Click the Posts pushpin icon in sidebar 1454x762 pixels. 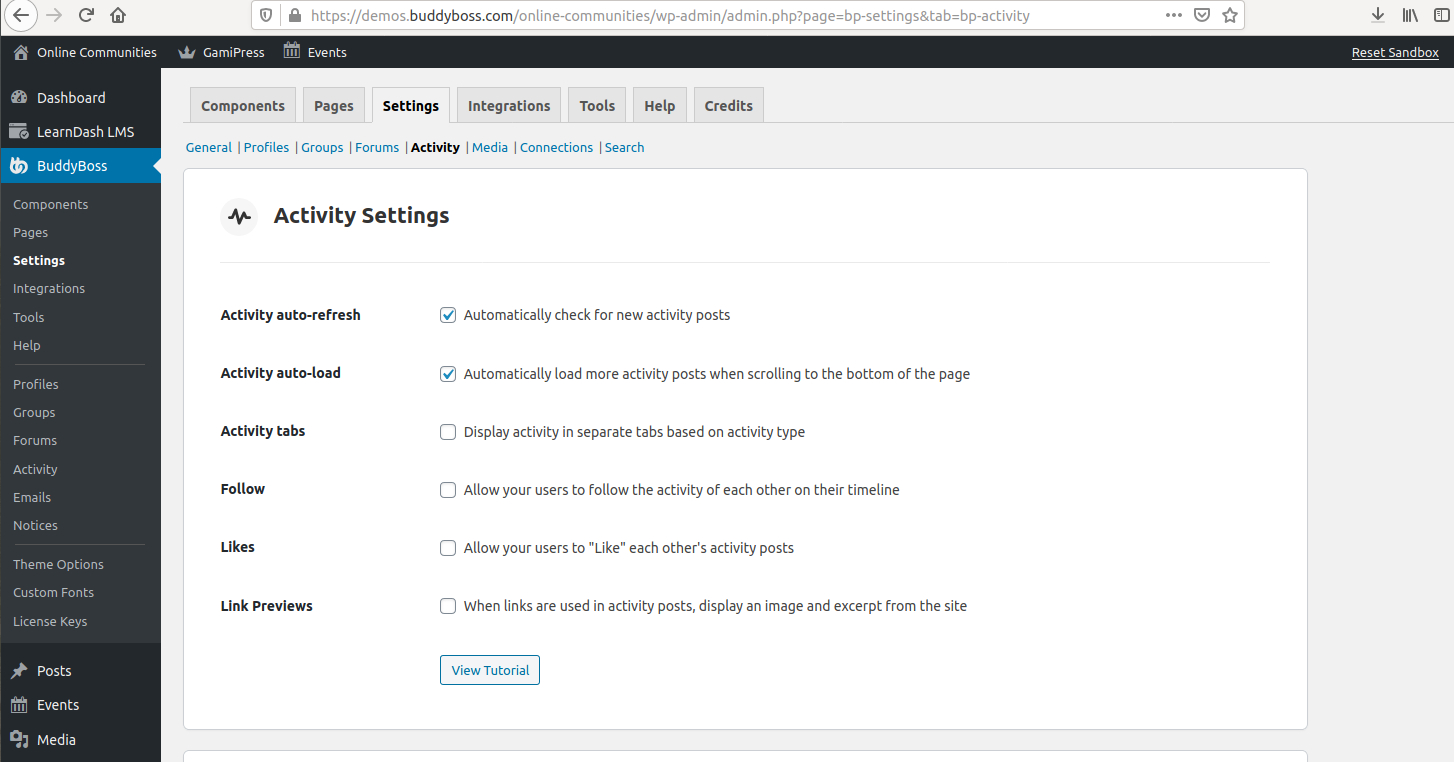[19, 671]
